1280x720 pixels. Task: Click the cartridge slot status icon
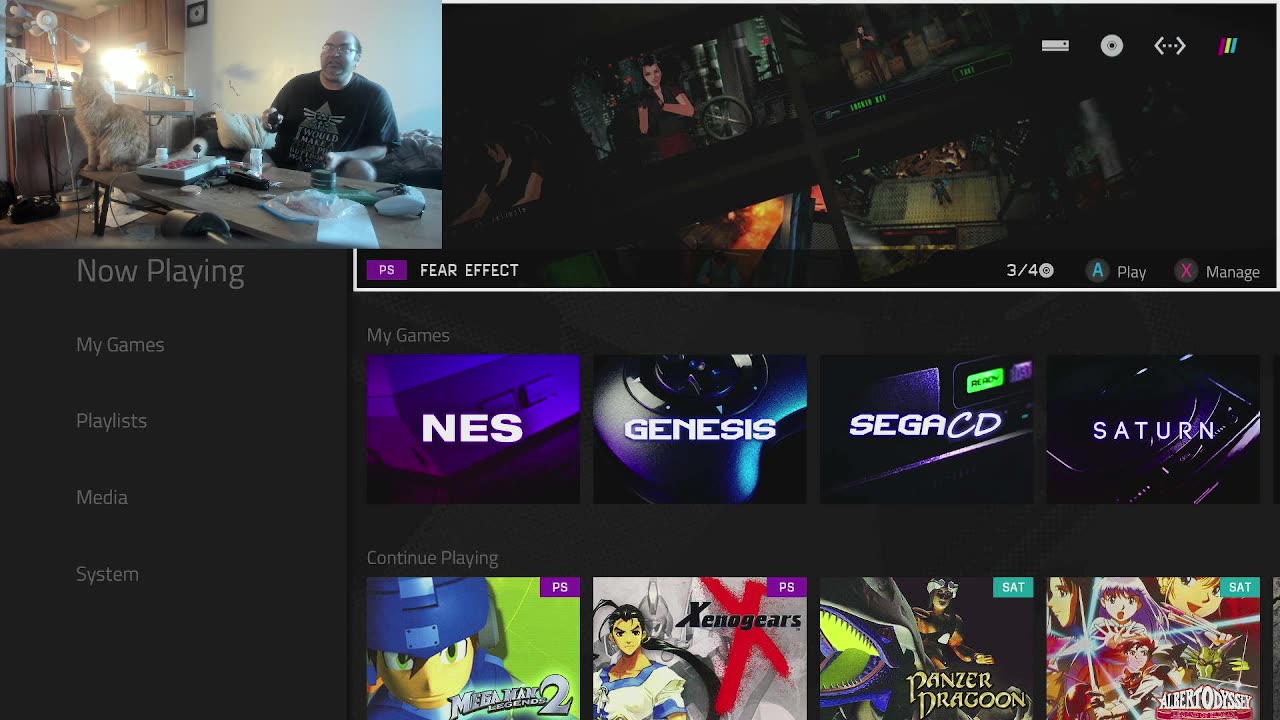tap(1055, 45)
